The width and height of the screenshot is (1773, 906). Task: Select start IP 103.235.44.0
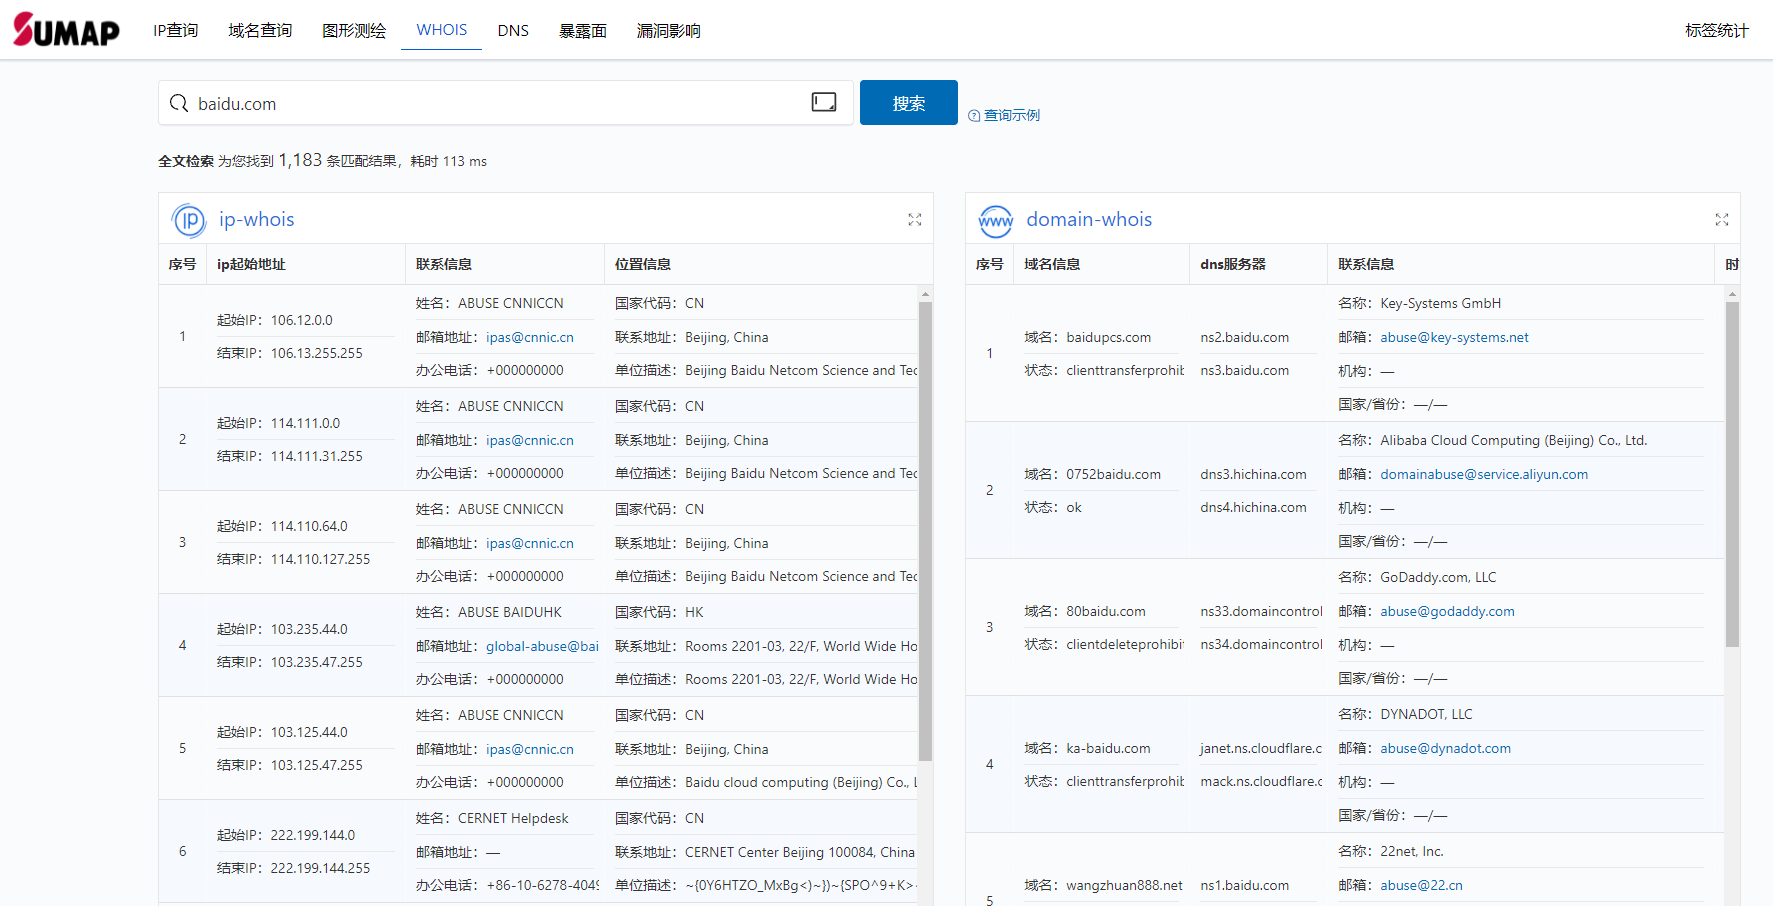pos(309,629)
